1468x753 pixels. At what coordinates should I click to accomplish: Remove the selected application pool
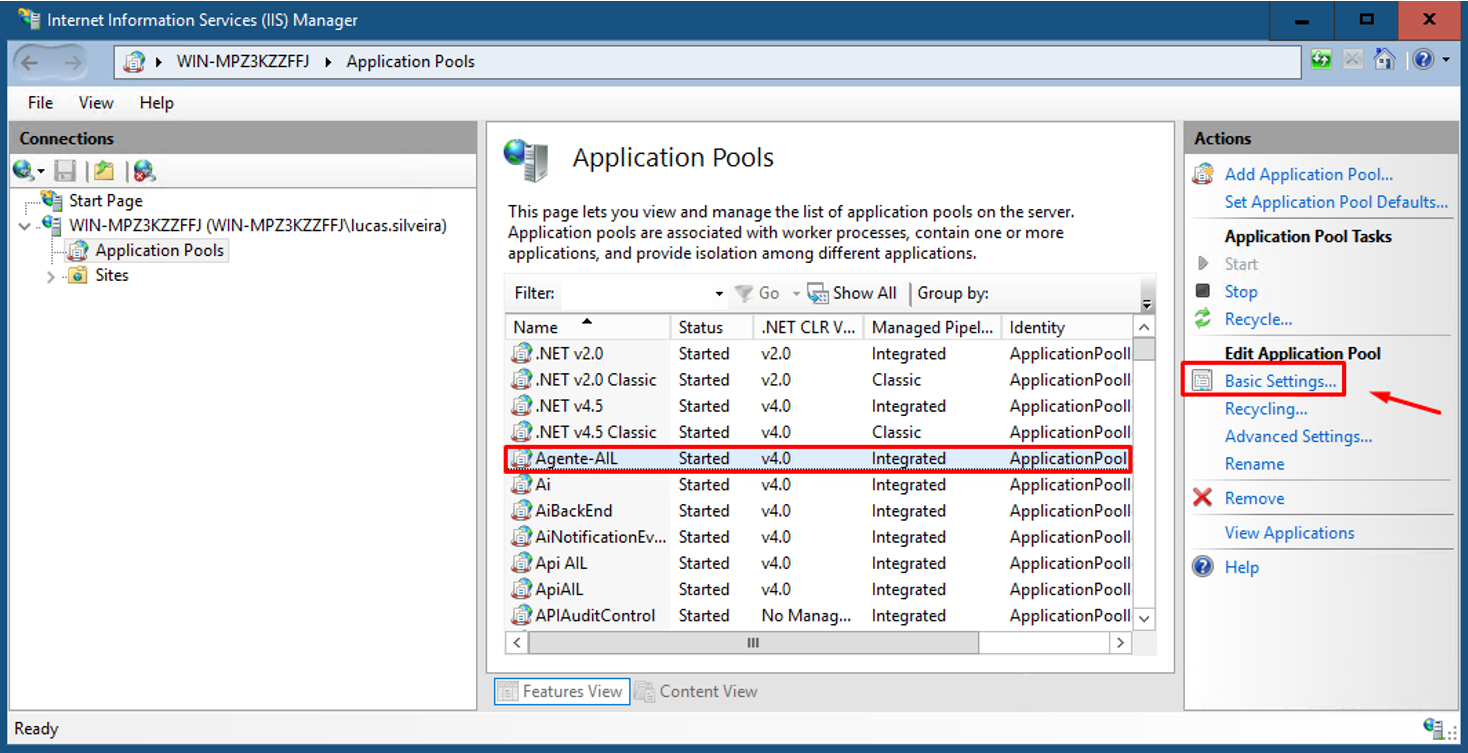(1254, 499)
